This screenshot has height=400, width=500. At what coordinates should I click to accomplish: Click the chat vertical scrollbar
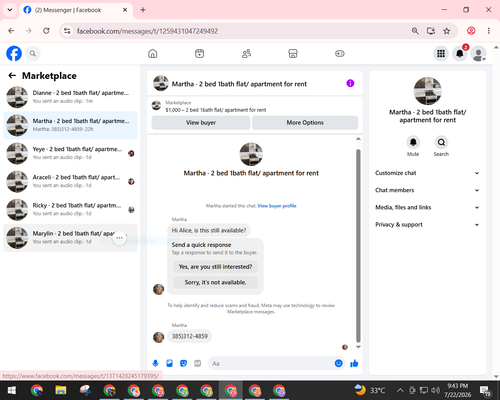tap(358, 246)
